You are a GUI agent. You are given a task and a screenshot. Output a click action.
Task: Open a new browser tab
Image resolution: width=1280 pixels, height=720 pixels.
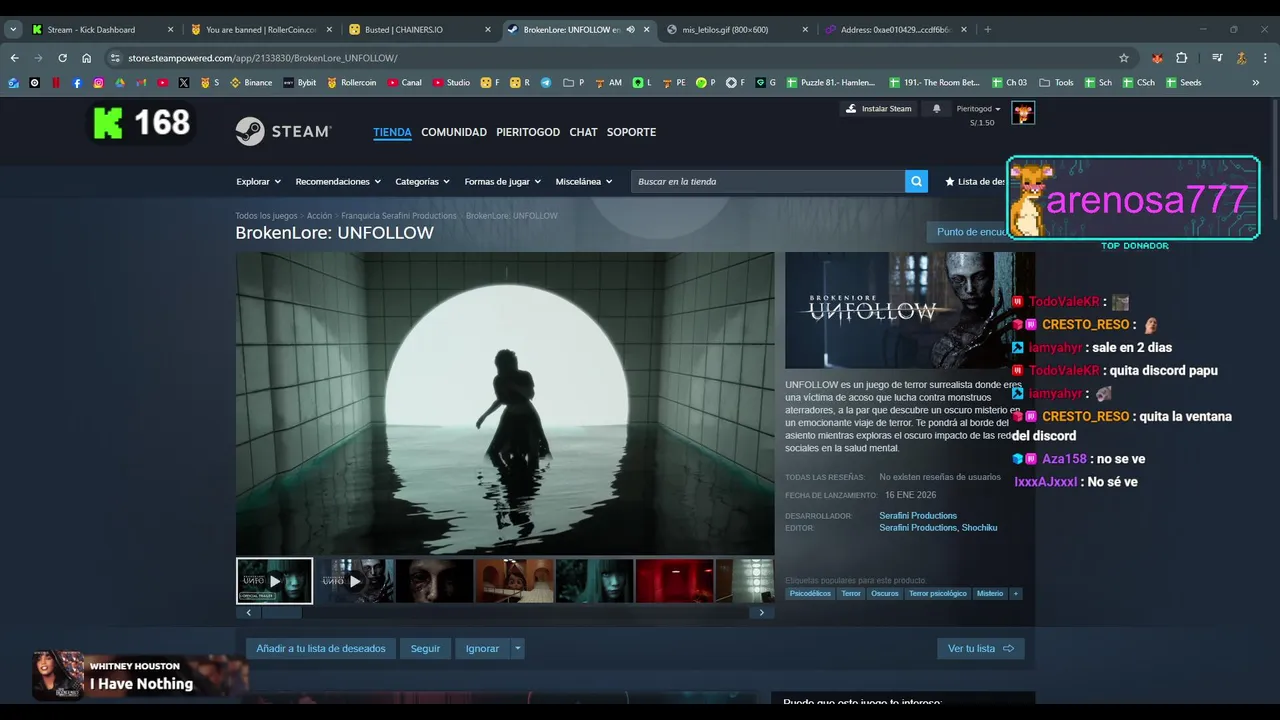click(x=987, y=29)
